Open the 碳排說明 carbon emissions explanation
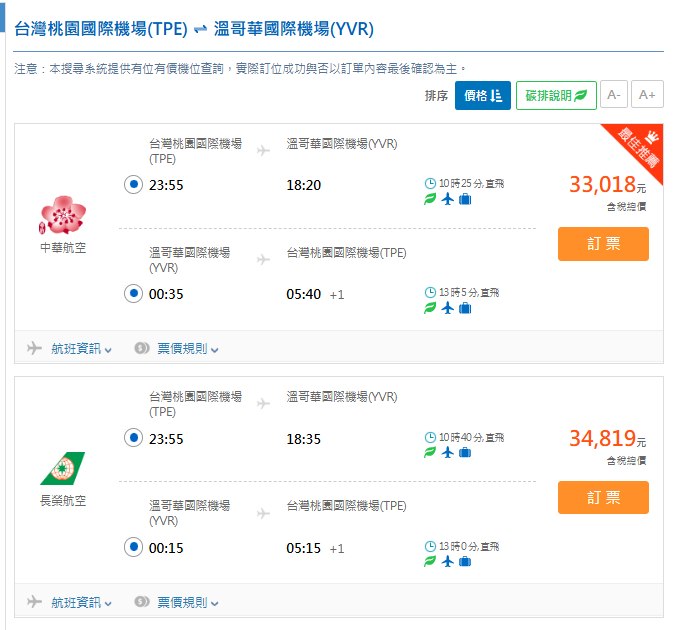This screenshot has width=676, height=630. (x=556, y=96)
